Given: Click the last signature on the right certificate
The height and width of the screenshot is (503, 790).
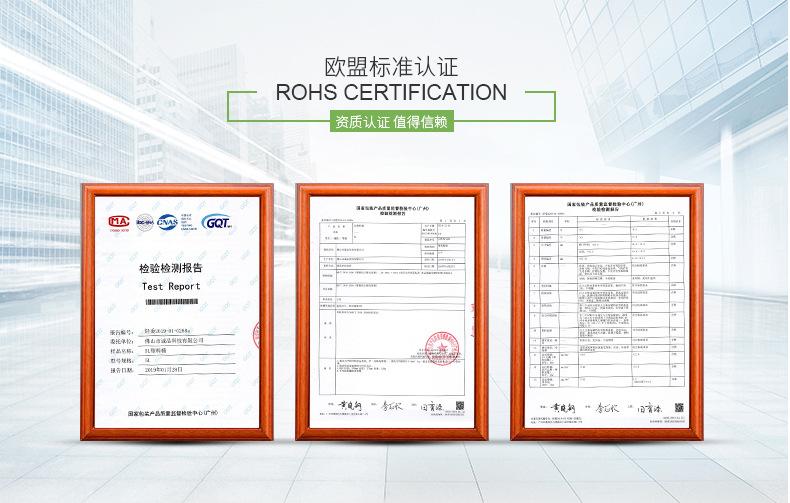Looking at the screenshot, I should tap(649, 408).
